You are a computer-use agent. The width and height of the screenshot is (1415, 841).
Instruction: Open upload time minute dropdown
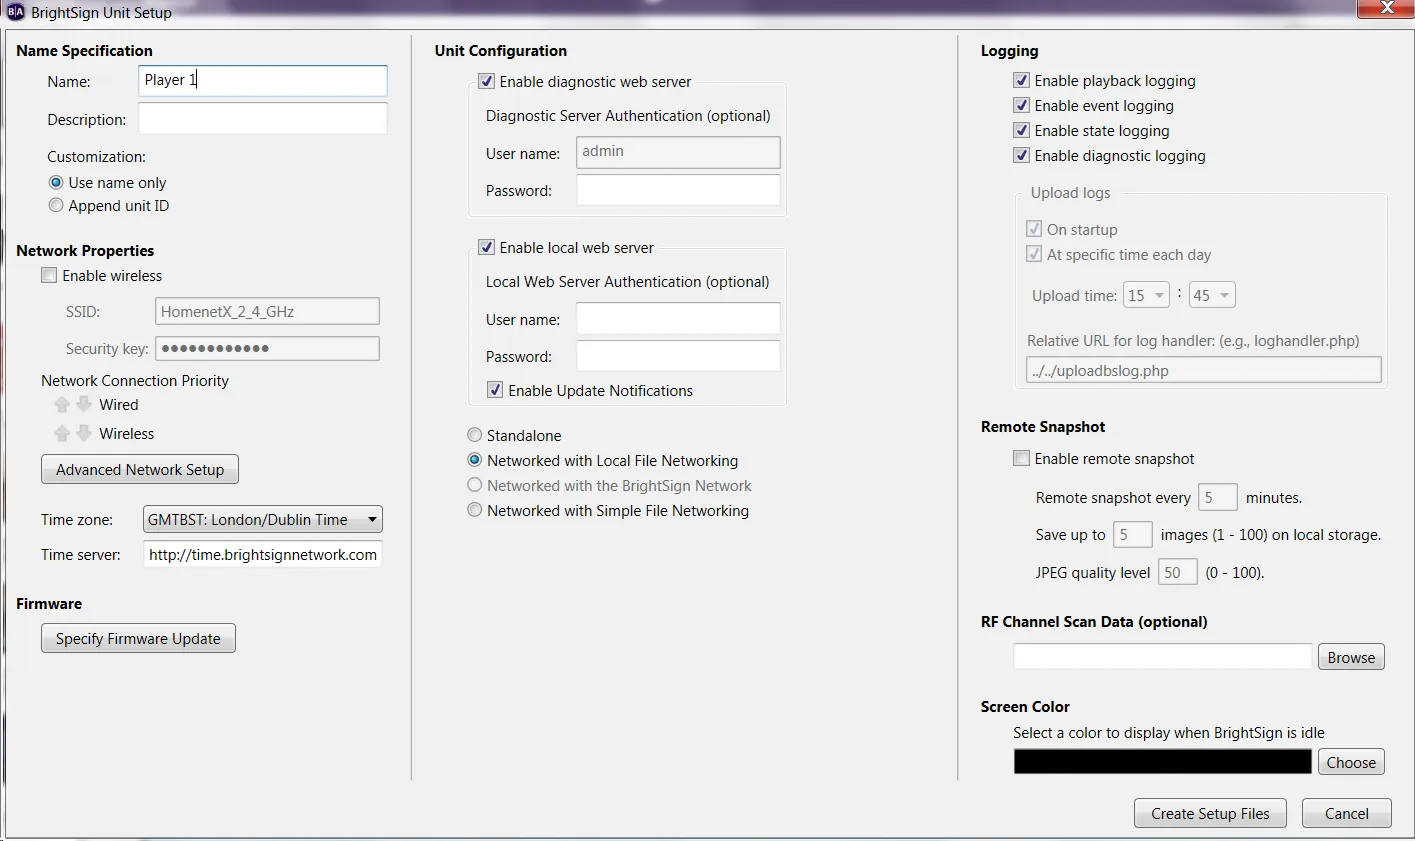coord(1212,296)
